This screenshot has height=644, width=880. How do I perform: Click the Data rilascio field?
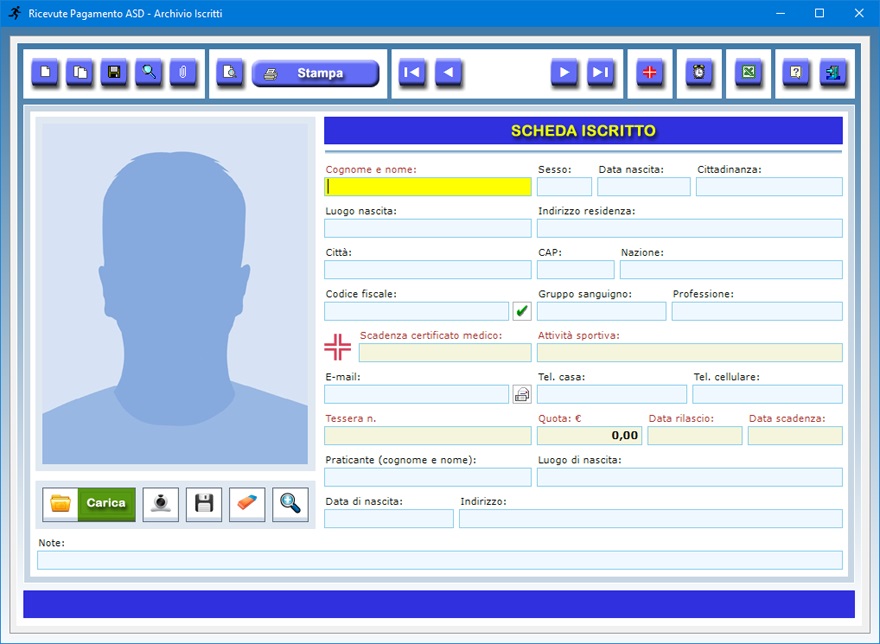(695, 436)
